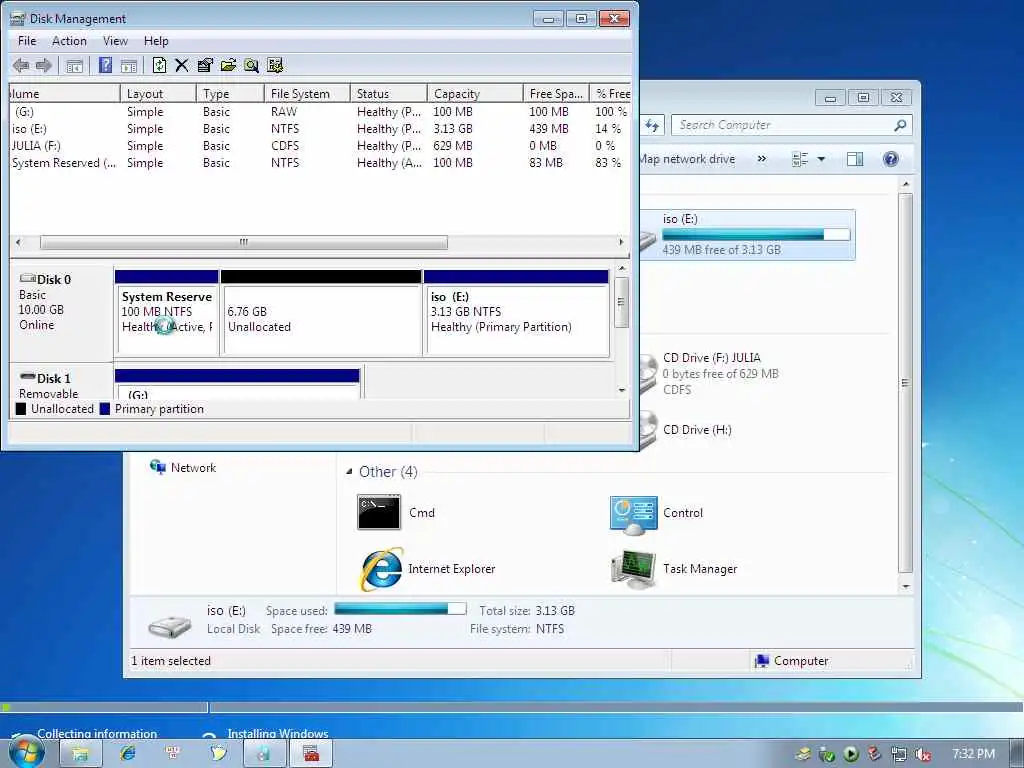Select the (G:) row in the volume list

point(320,112)
